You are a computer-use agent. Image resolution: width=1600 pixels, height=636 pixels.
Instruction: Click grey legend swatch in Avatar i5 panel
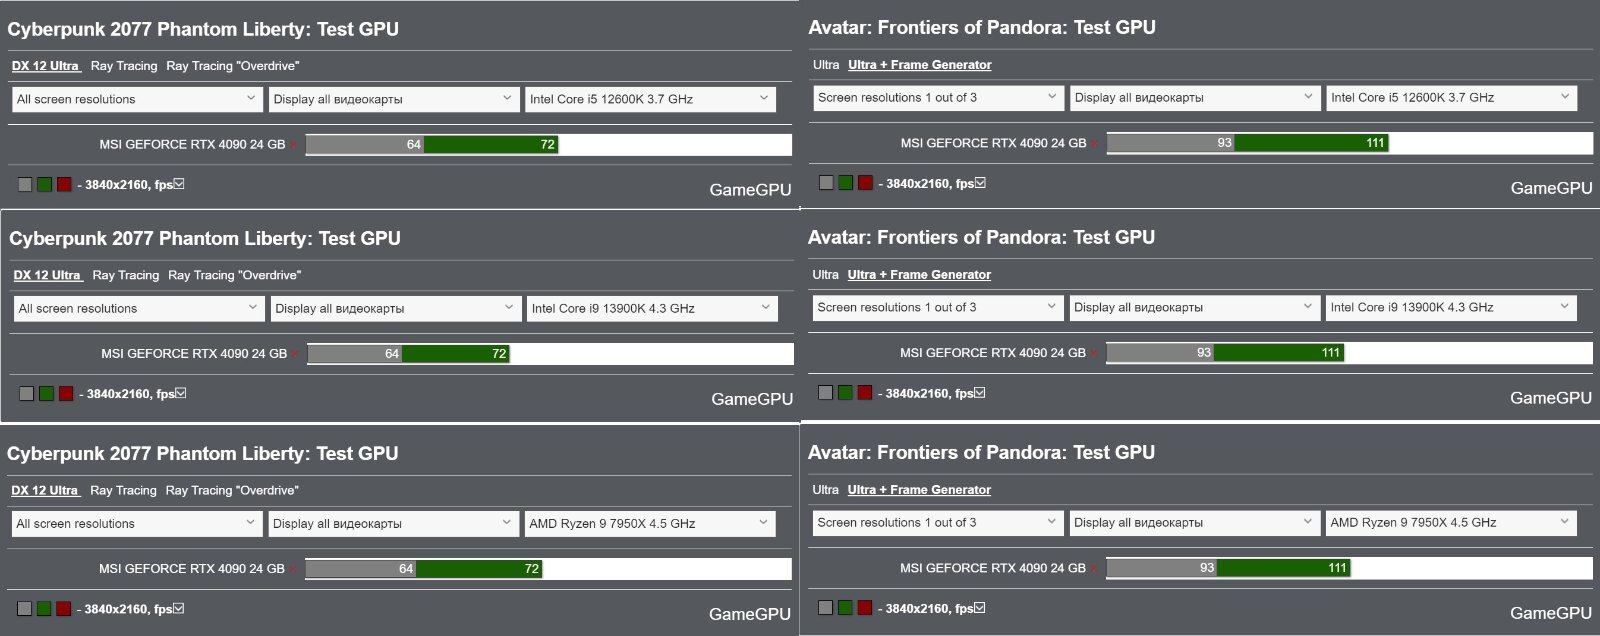826,183
